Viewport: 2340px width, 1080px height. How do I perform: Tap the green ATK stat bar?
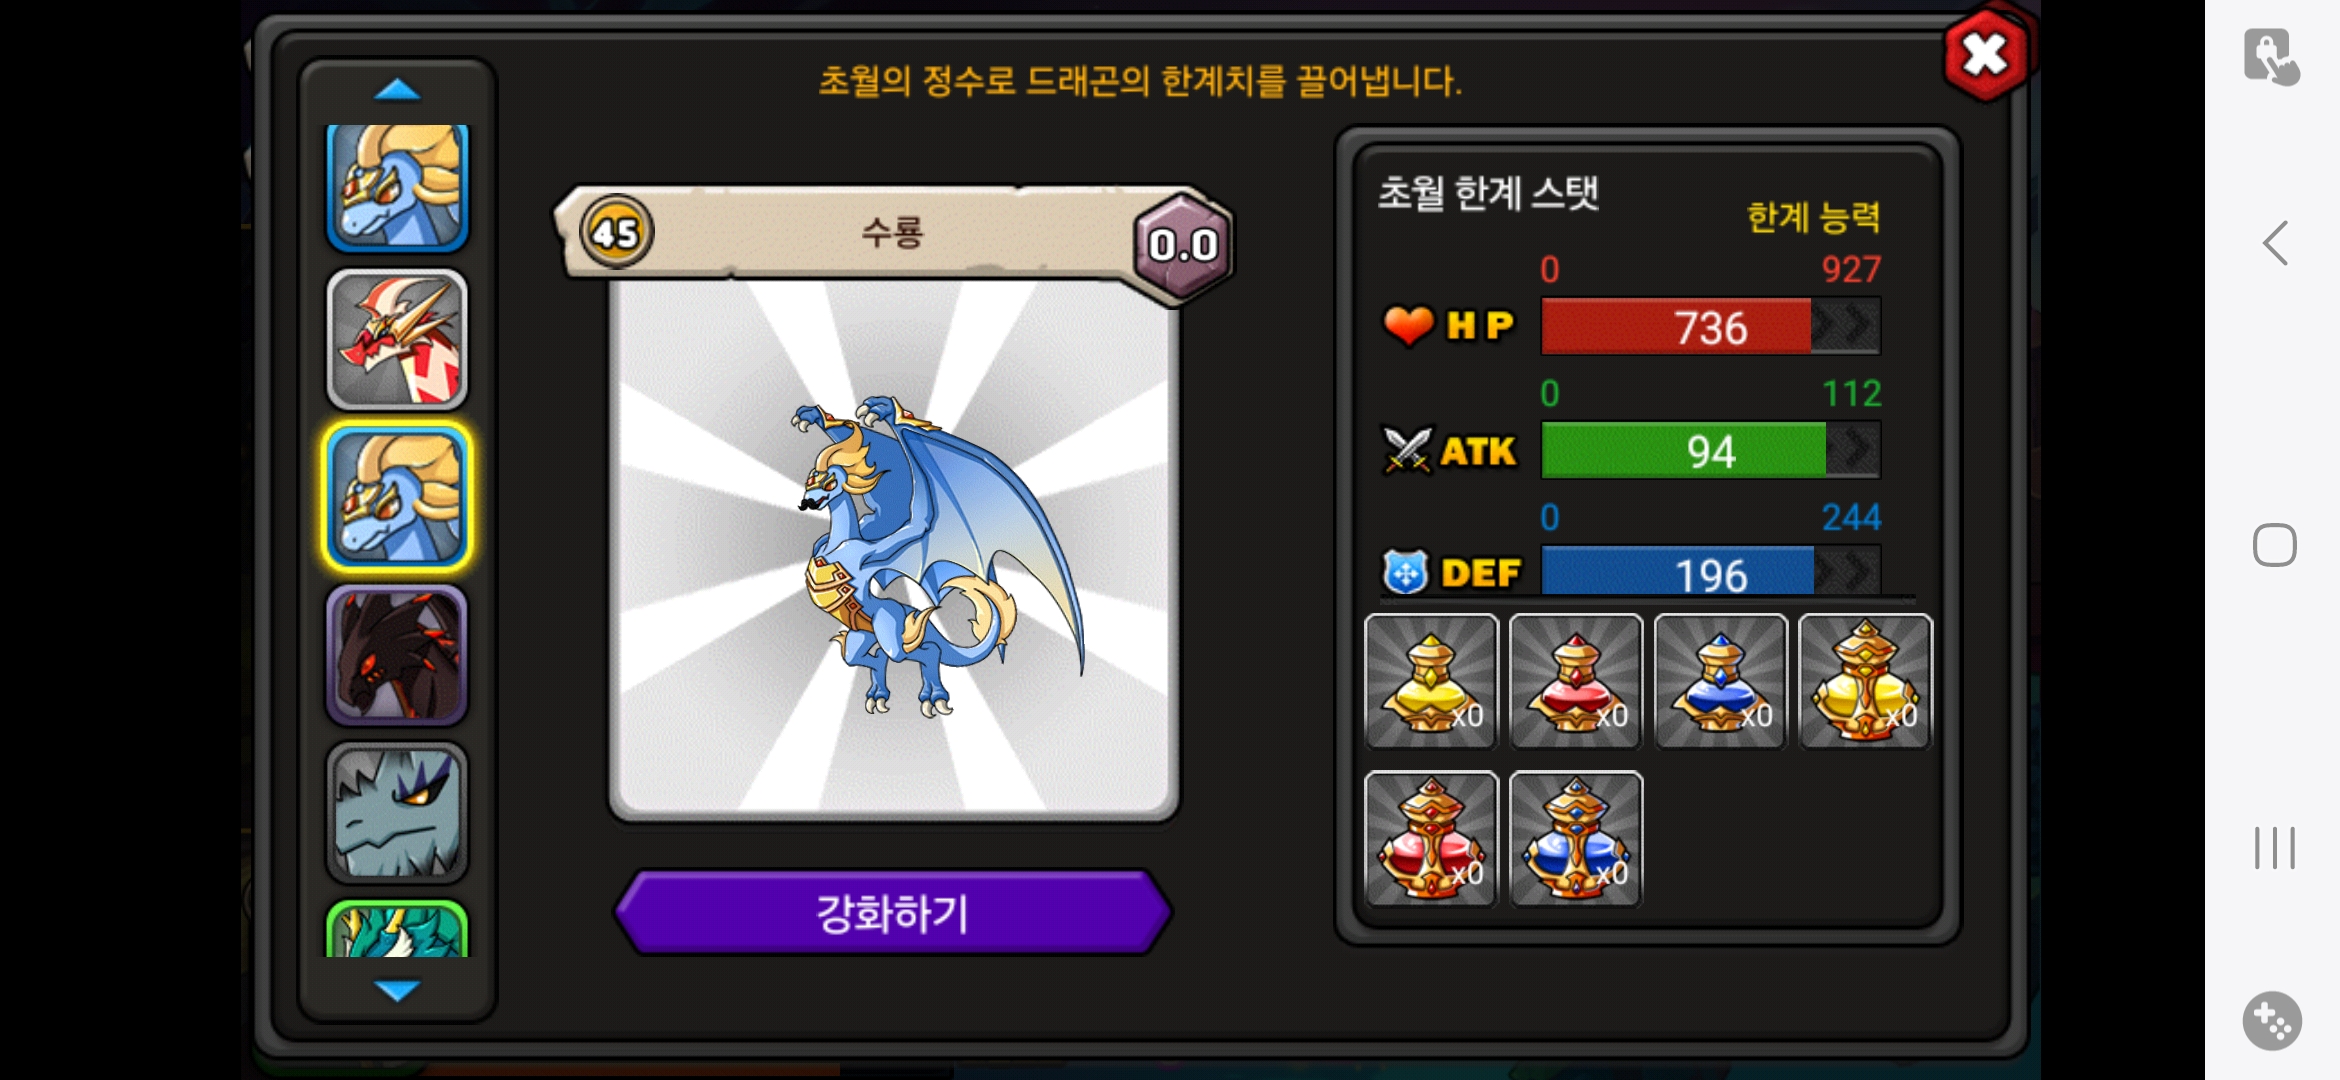1710,451
